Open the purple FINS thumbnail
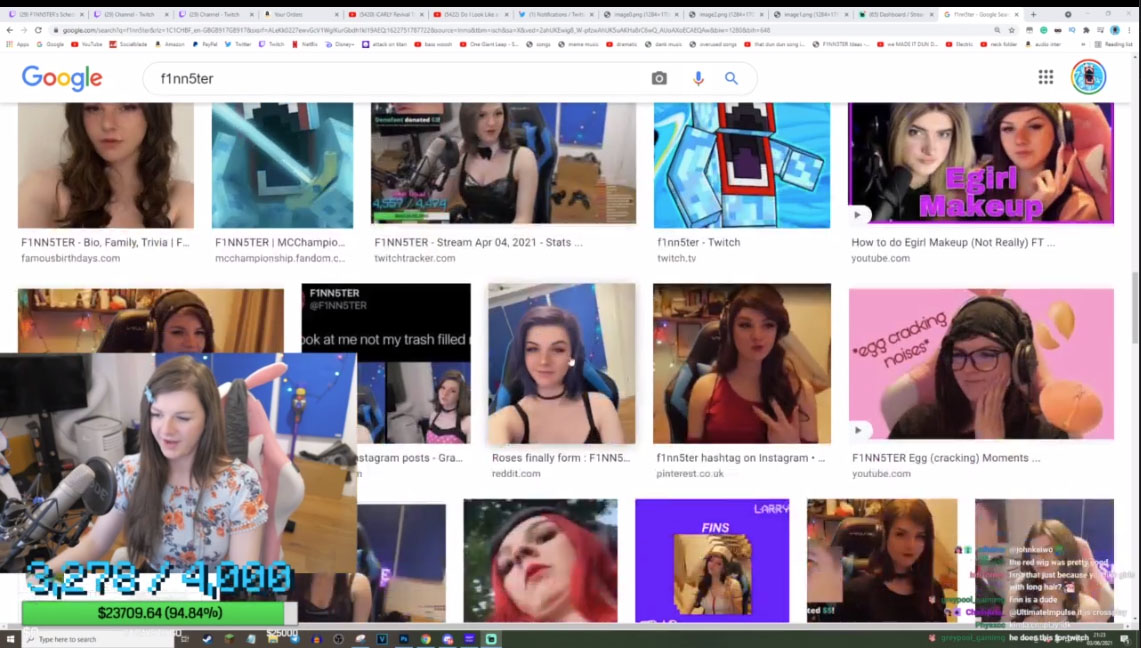This screenshot has height=648, width=1141. click(x=712, y=560)
